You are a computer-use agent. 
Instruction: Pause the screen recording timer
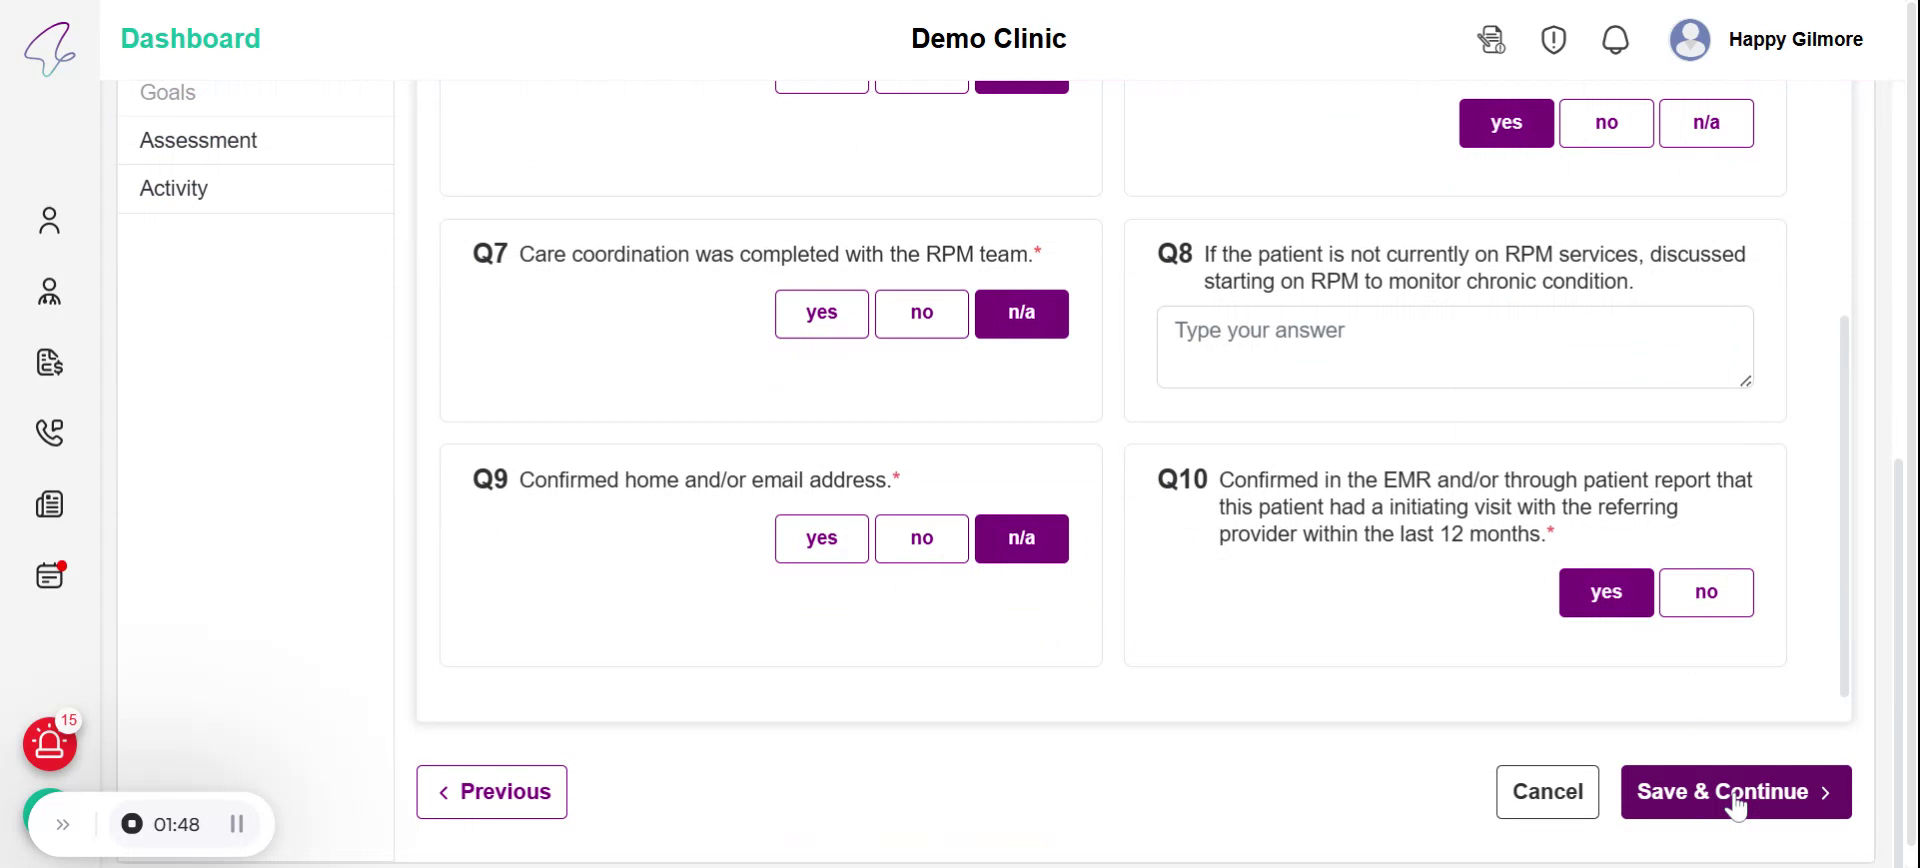click(x=237, y=824)
